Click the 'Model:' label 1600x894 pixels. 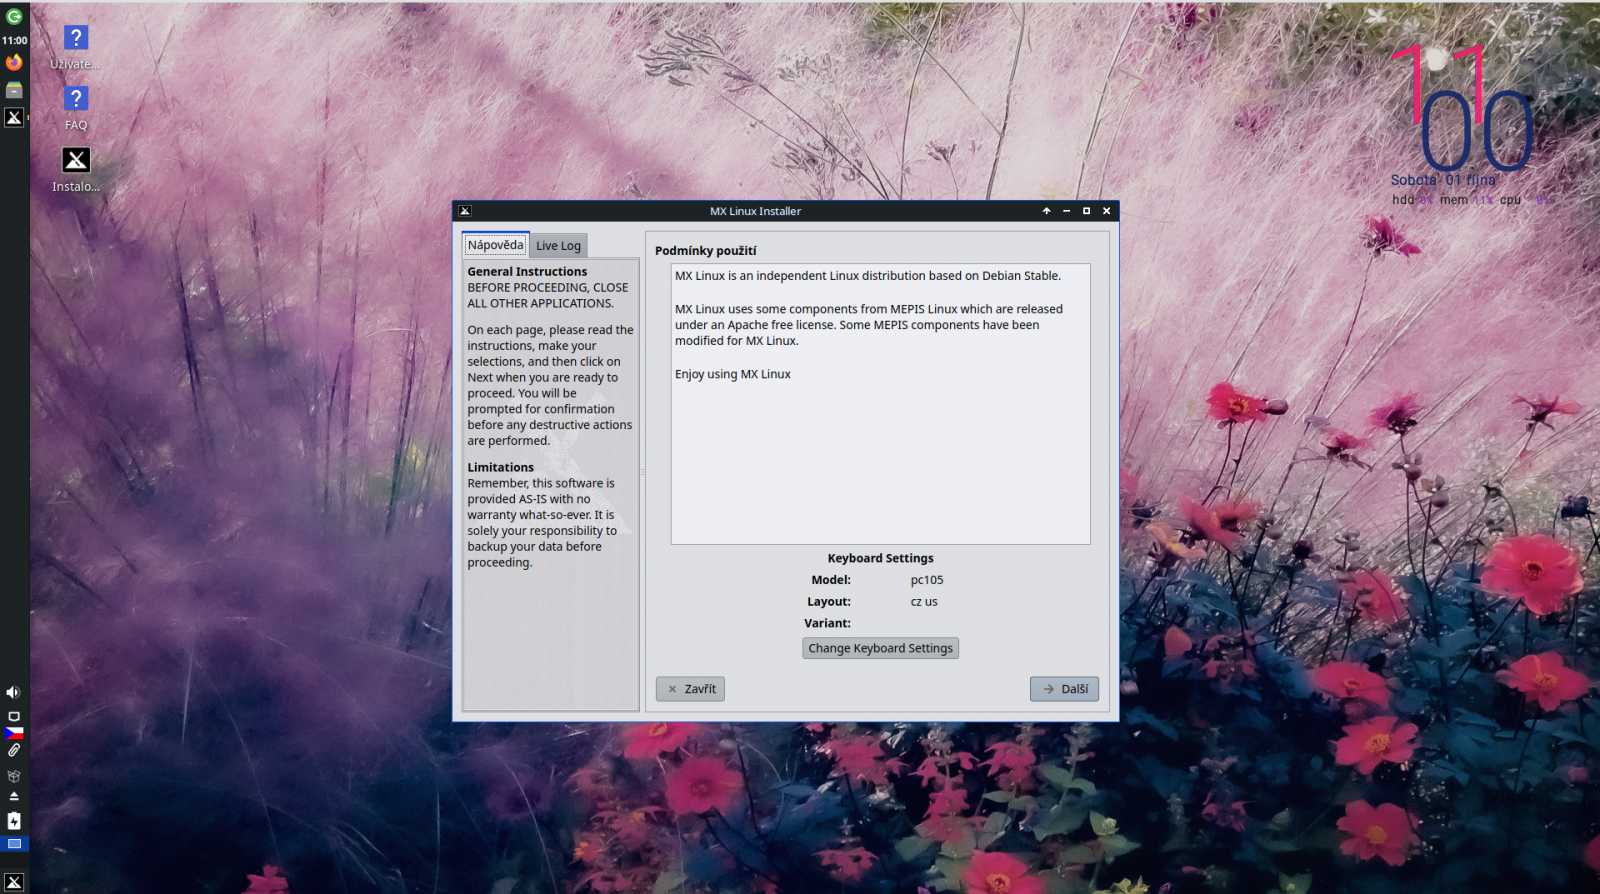(x=831, y=580)
